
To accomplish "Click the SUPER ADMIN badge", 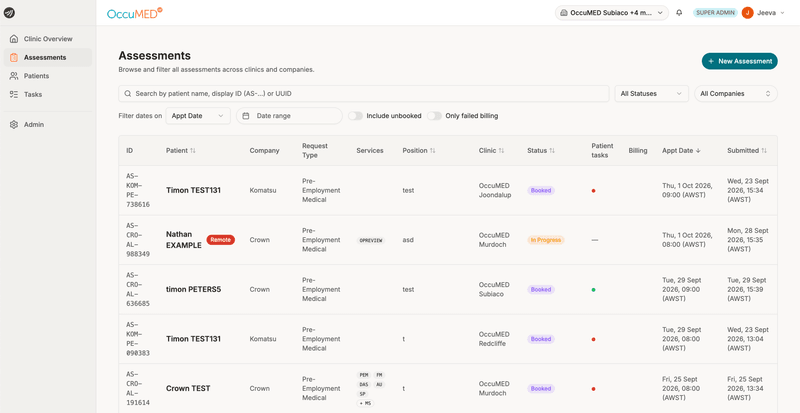I will [x=715, y=13].
